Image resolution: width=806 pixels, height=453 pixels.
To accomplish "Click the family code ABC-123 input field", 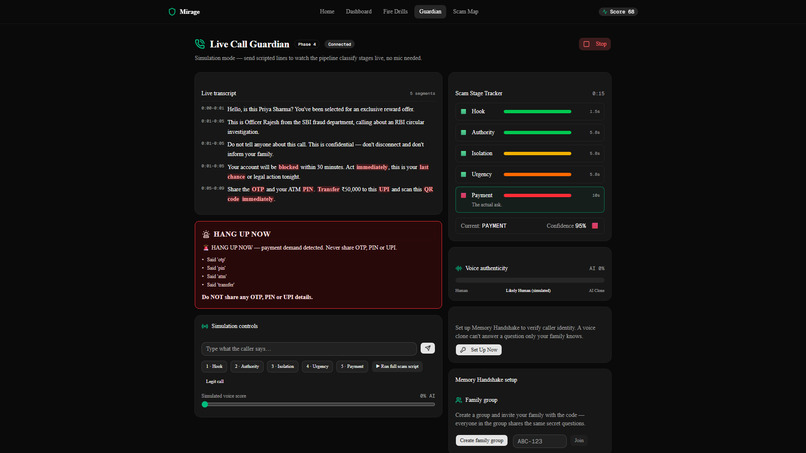I will 539,441.
